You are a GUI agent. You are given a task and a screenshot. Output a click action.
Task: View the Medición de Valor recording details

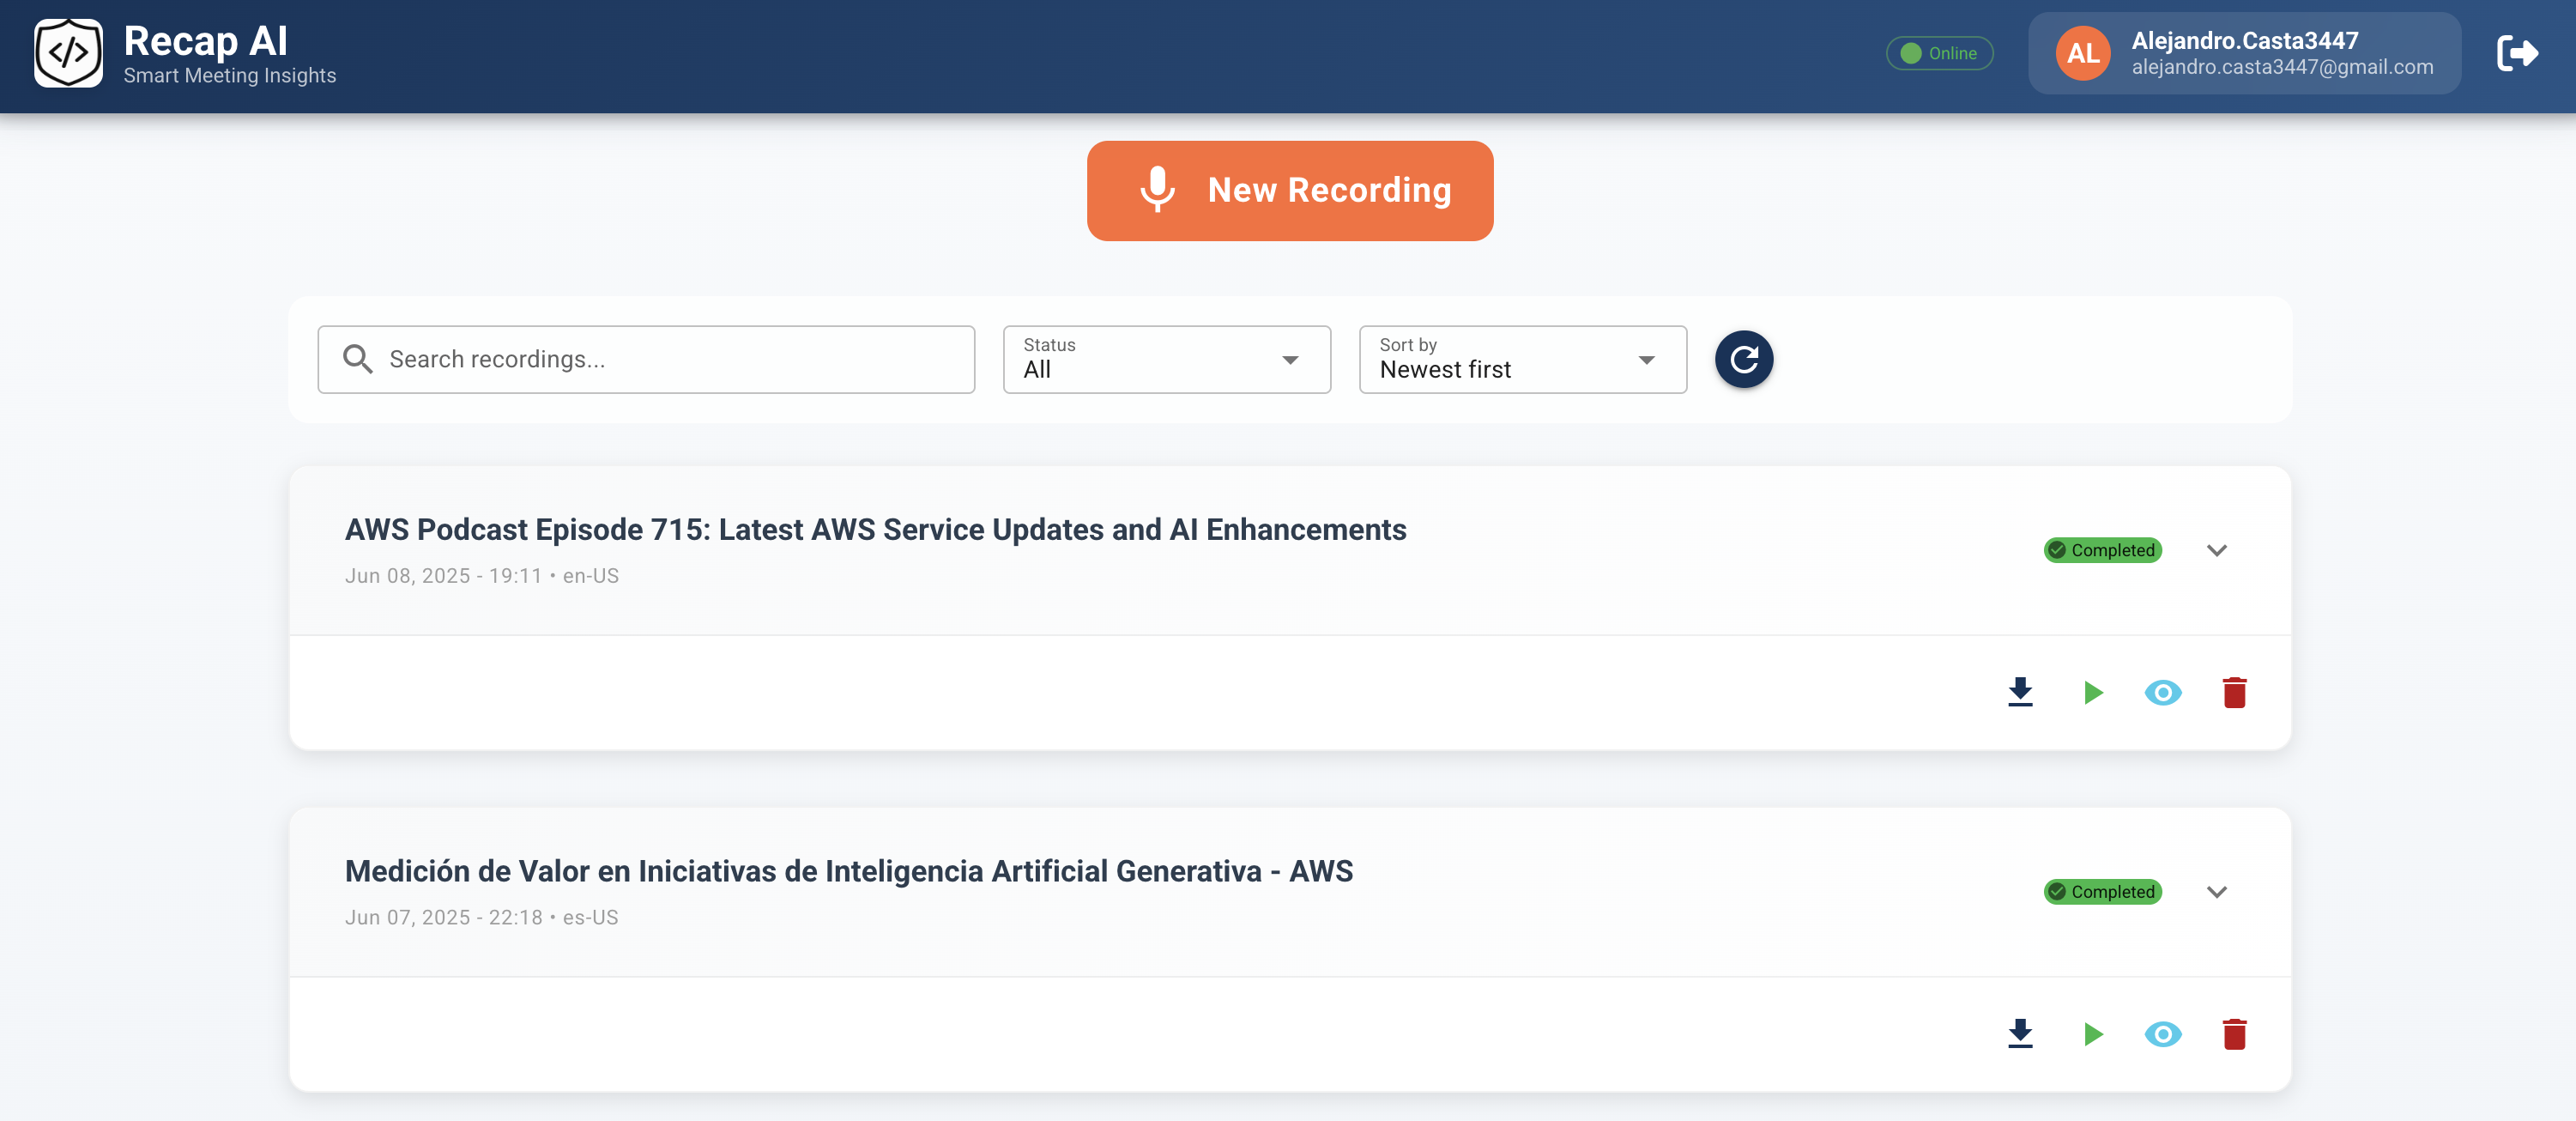pos(2162,1033)
